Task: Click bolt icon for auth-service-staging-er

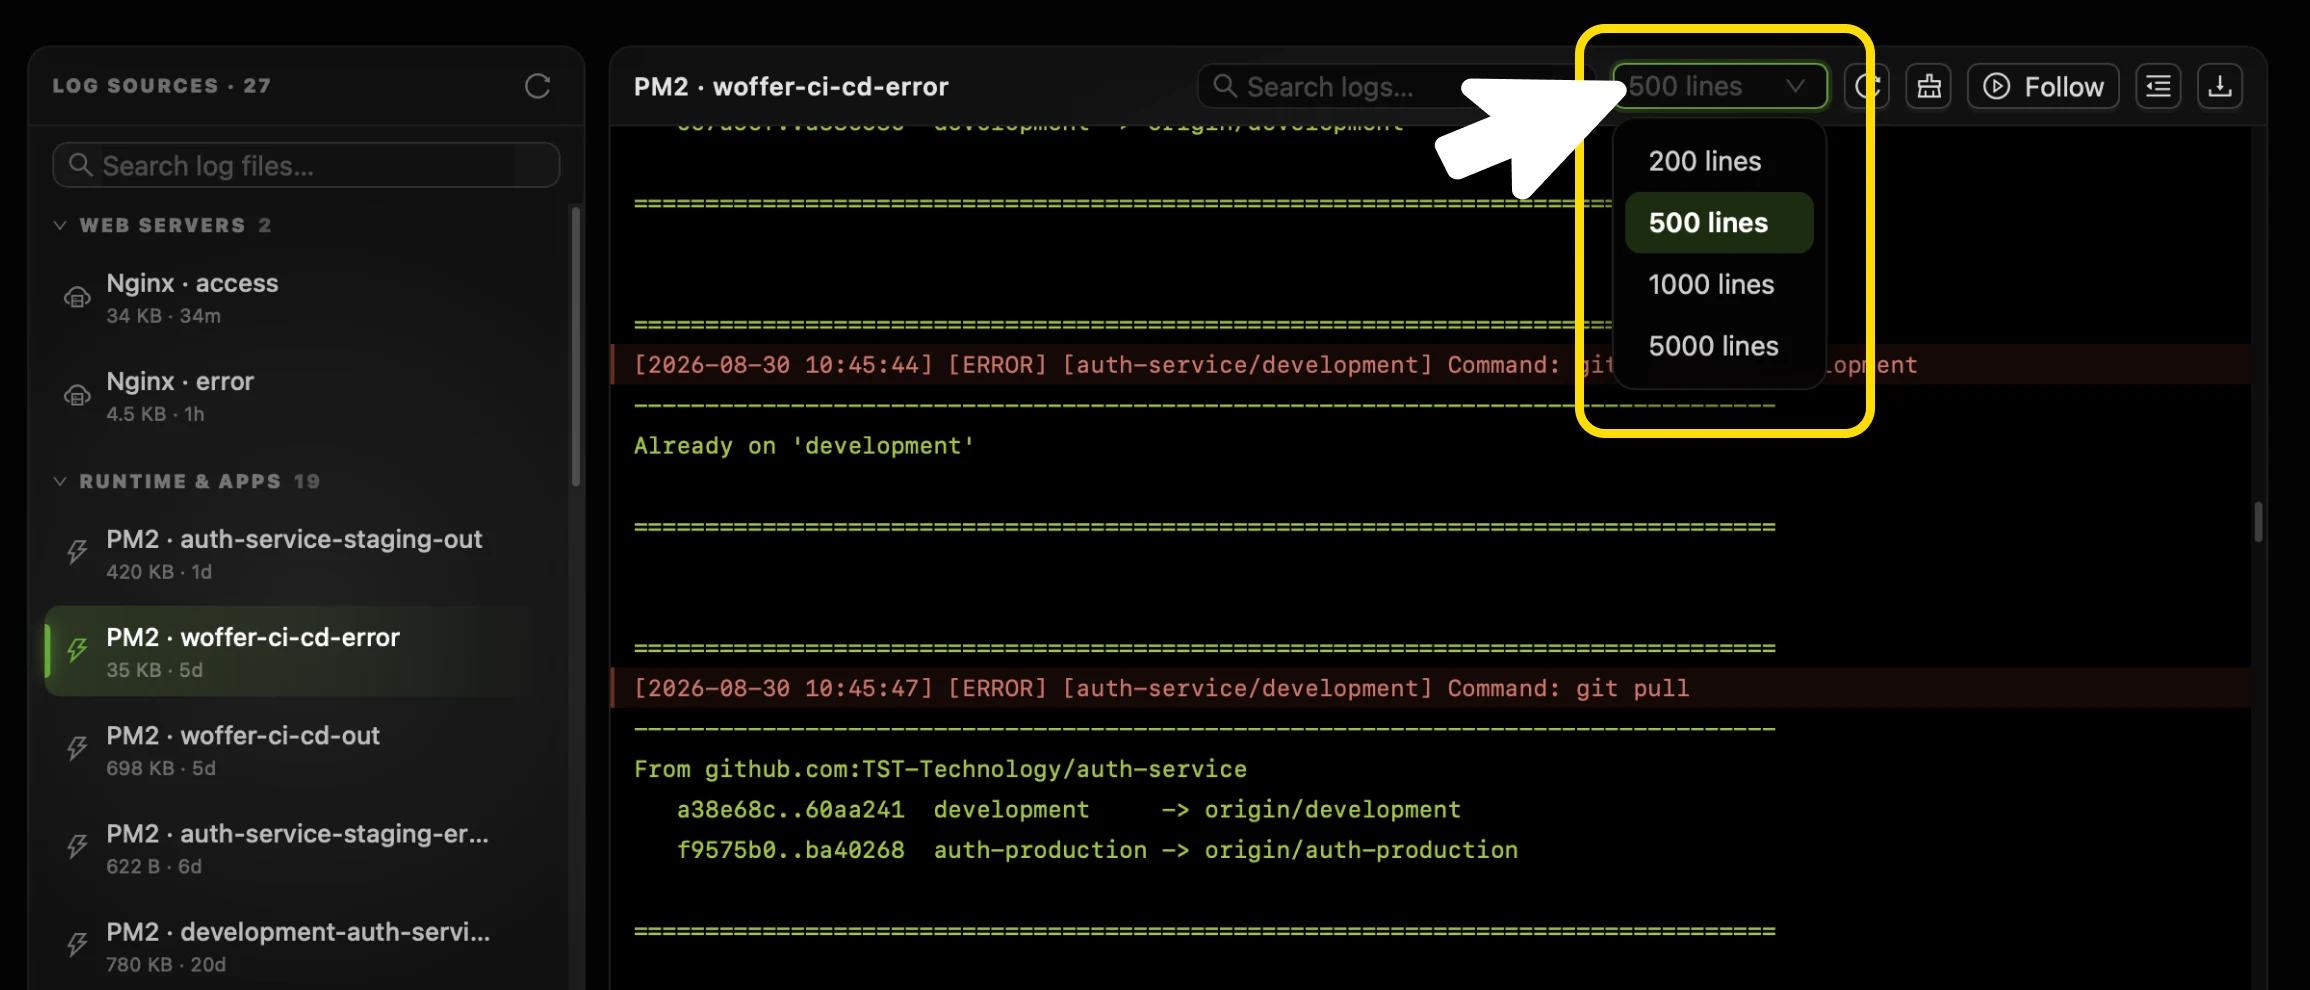Action: (x=77, y=846)
